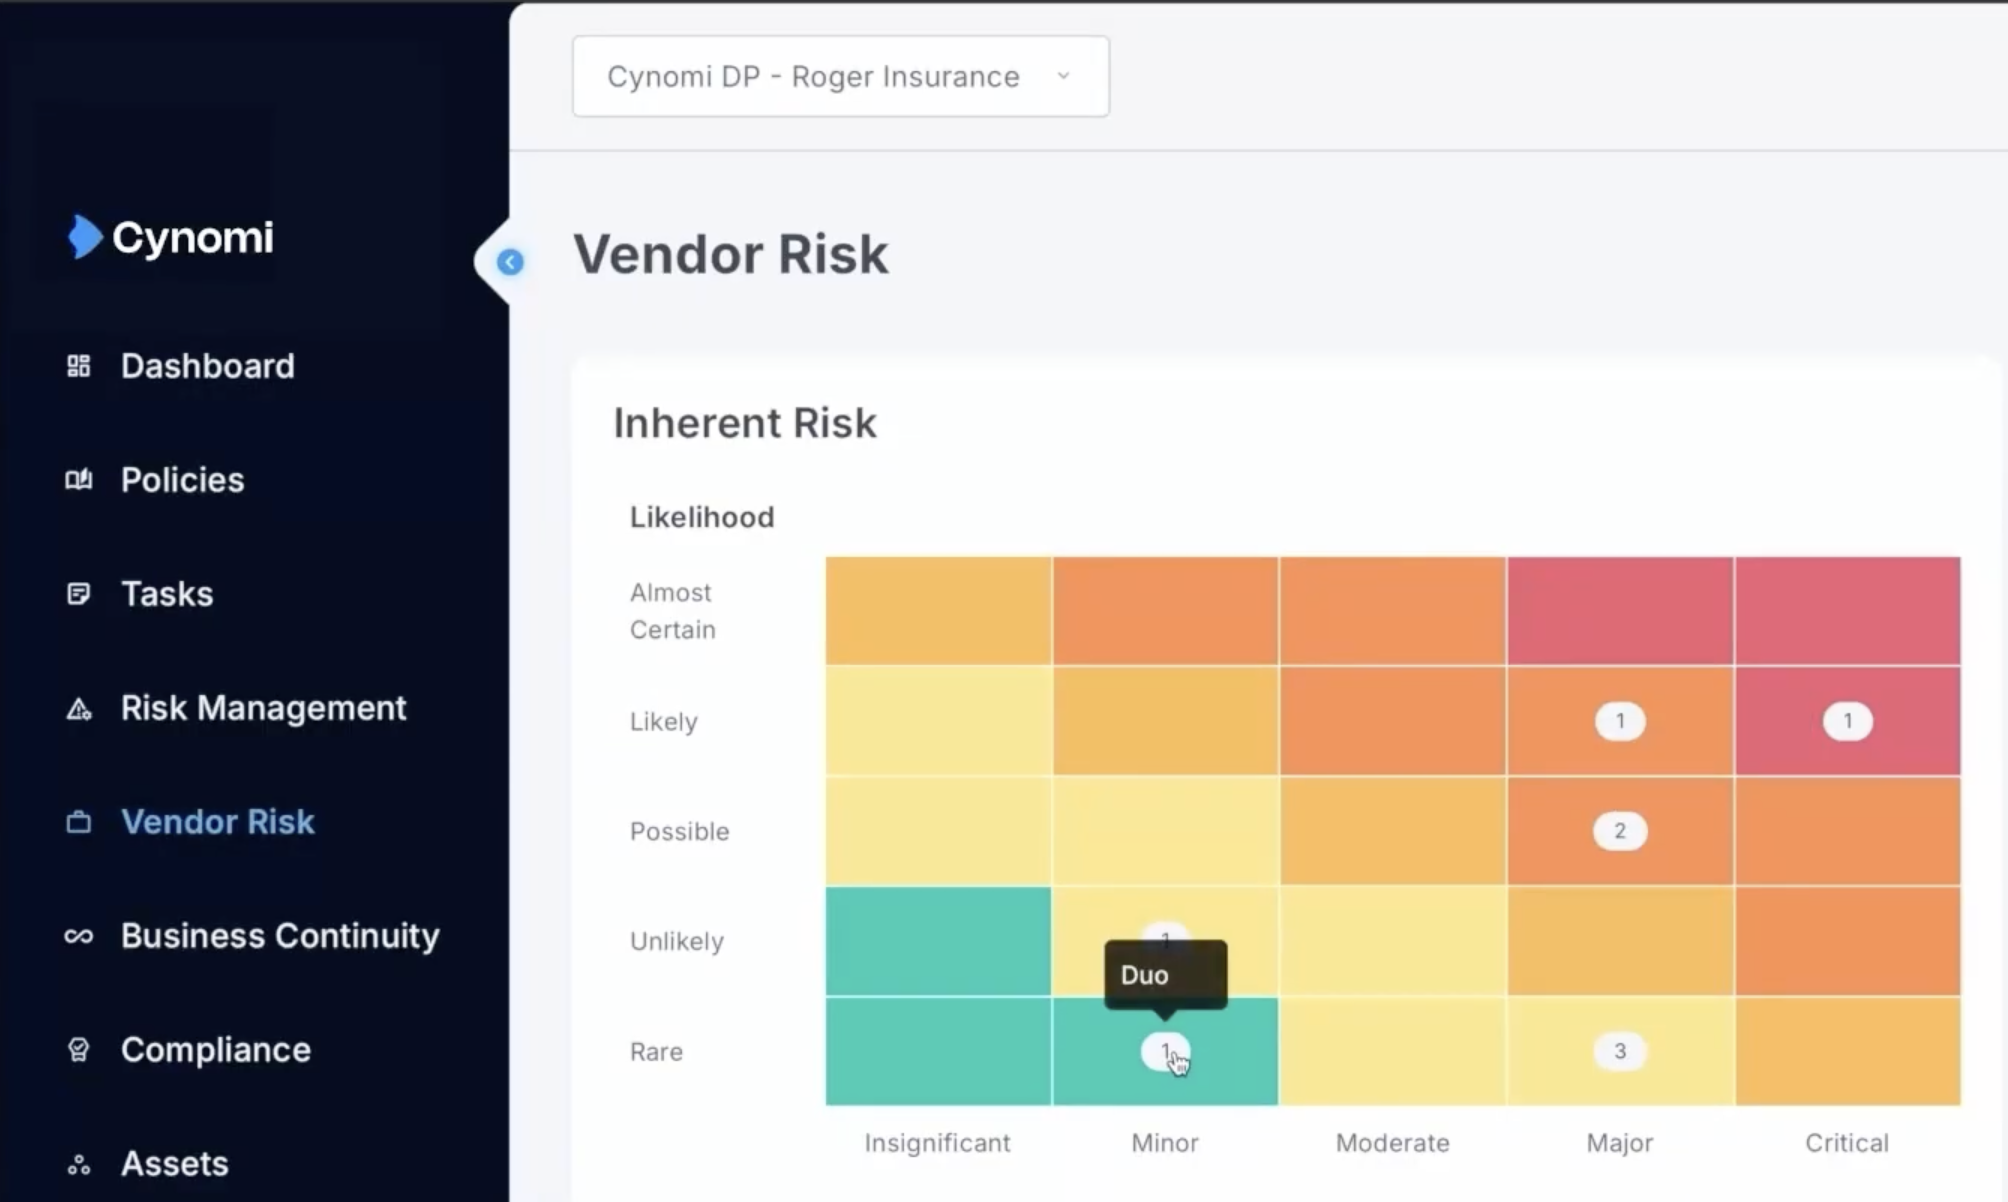The width and height of the screenshot is (2008, 1202).
Task: Click the badge 1 in Likely/Major cell
Action: [x=1620, y=721]
